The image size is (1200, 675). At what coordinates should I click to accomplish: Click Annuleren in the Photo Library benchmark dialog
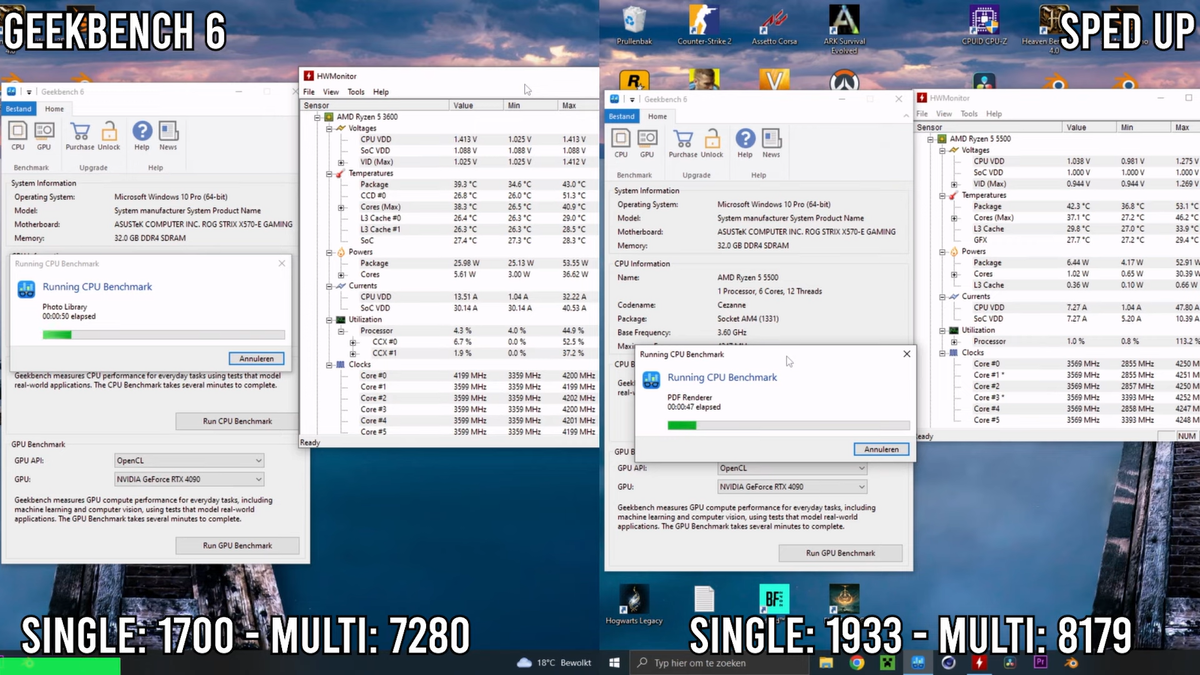tap(256, 358)
